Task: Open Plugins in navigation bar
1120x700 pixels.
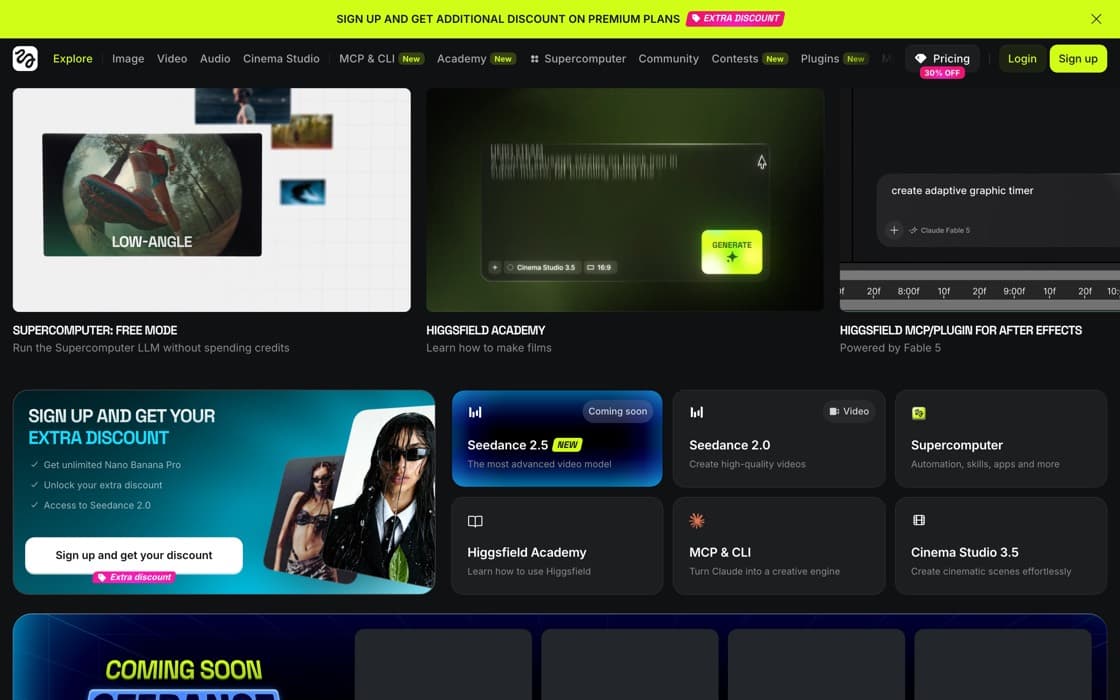Action: tap(834, 59)
